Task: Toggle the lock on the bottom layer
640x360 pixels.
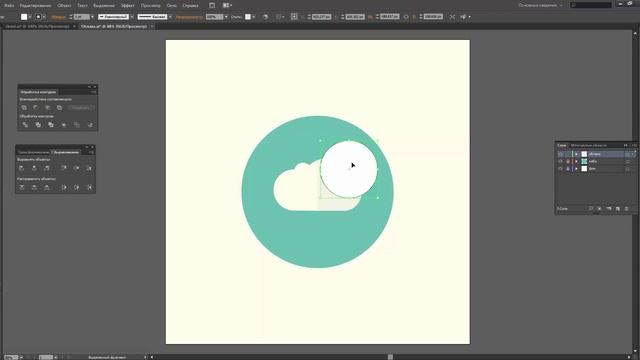Action: (x=568, y=169)
